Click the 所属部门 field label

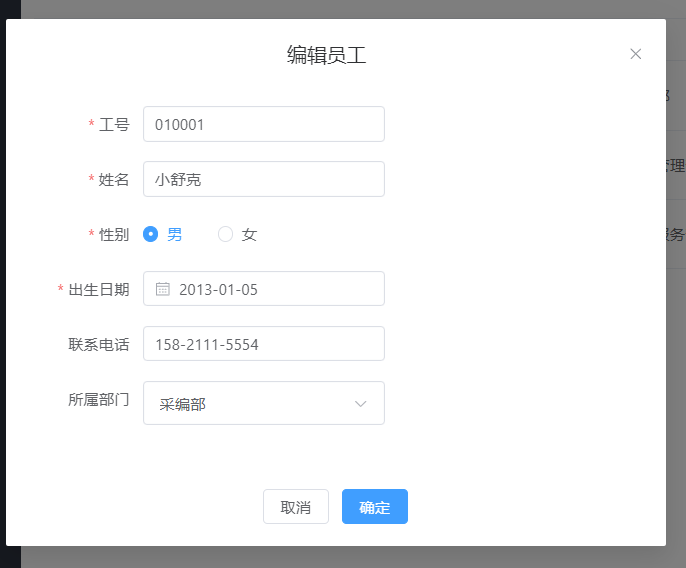click(99, 399)
